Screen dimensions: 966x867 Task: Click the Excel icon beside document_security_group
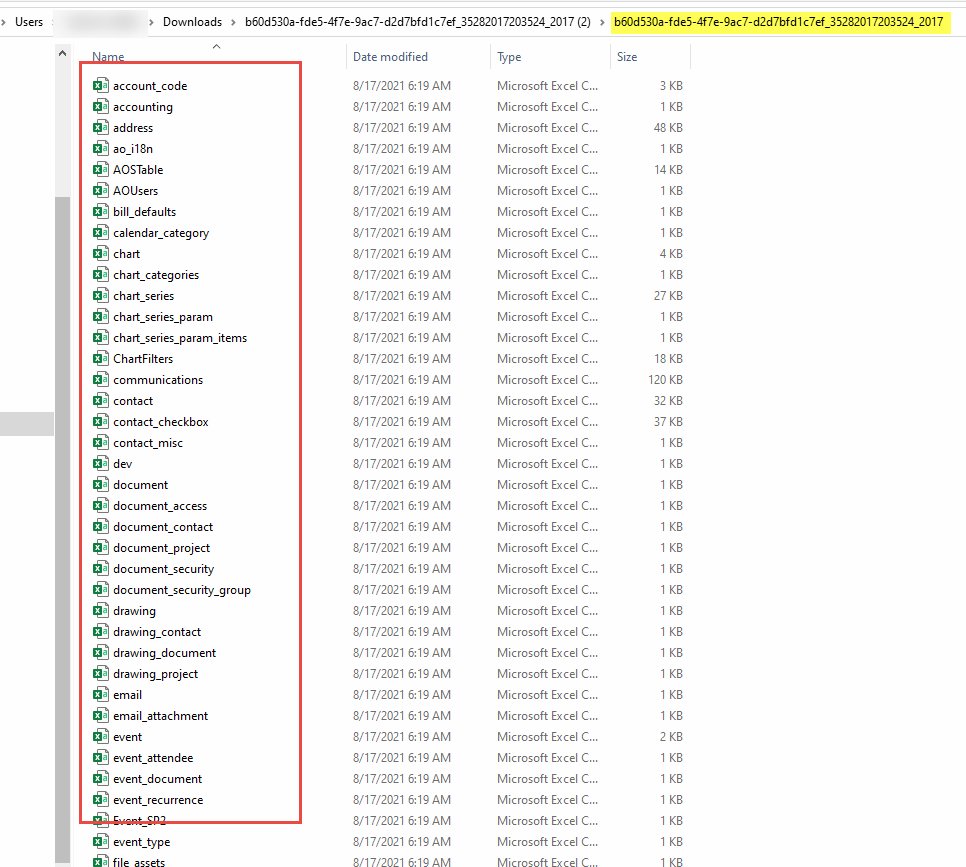click(x=100, y=589)
